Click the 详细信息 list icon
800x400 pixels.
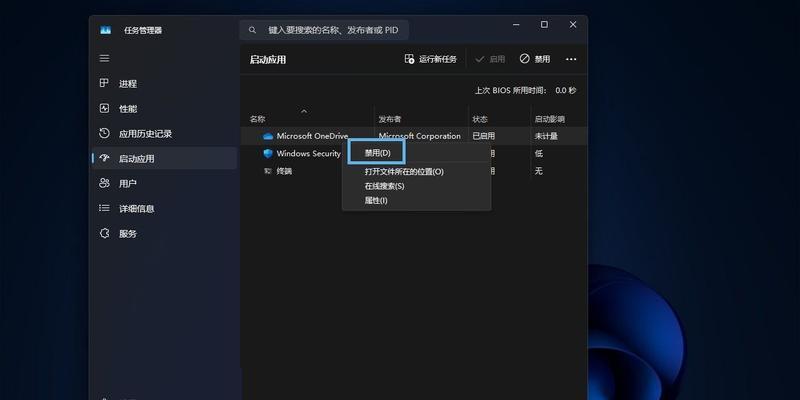coord(104,208)
